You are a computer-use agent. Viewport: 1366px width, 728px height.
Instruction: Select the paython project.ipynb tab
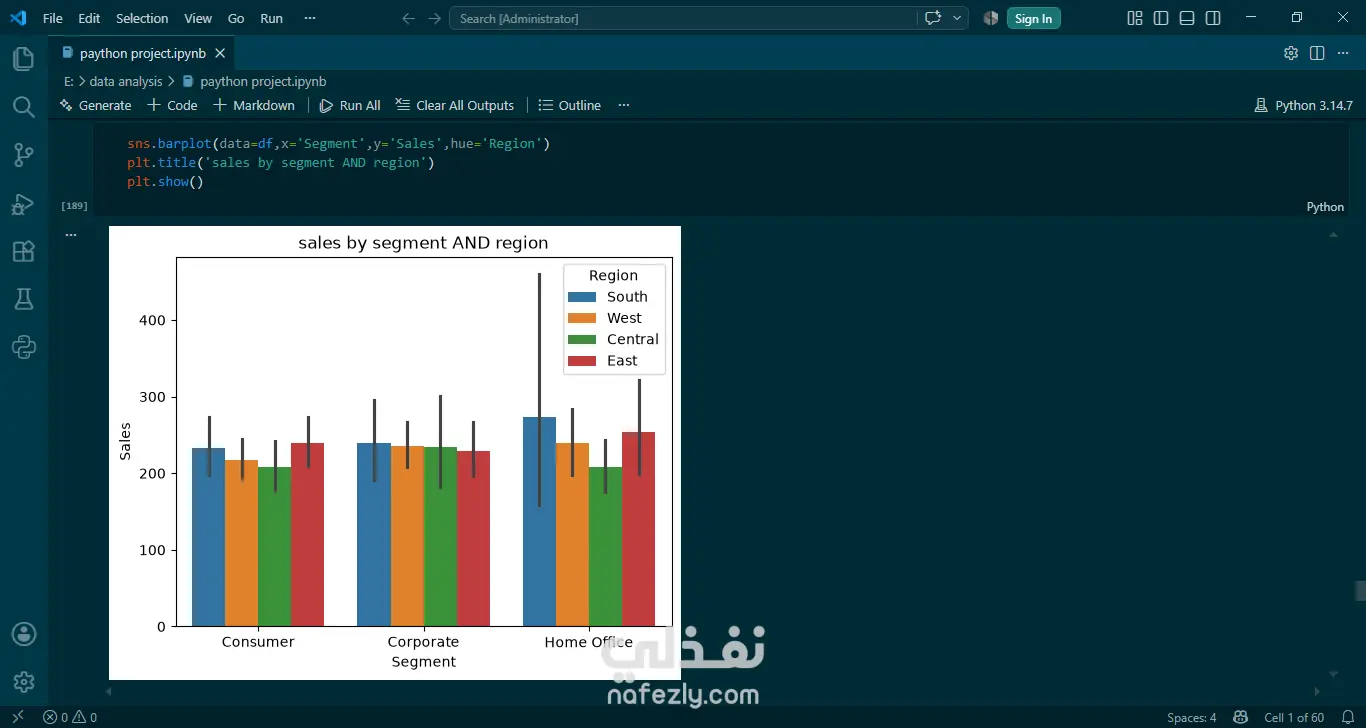pos(142,53)
